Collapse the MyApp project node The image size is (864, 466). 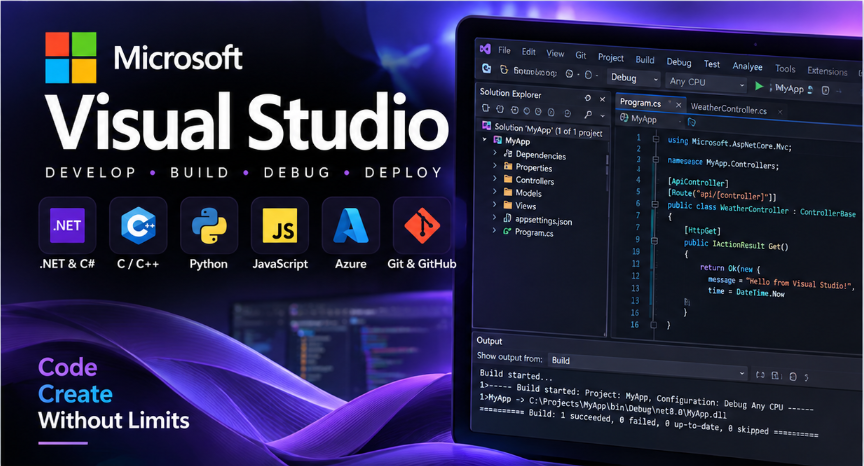point(485,139)
